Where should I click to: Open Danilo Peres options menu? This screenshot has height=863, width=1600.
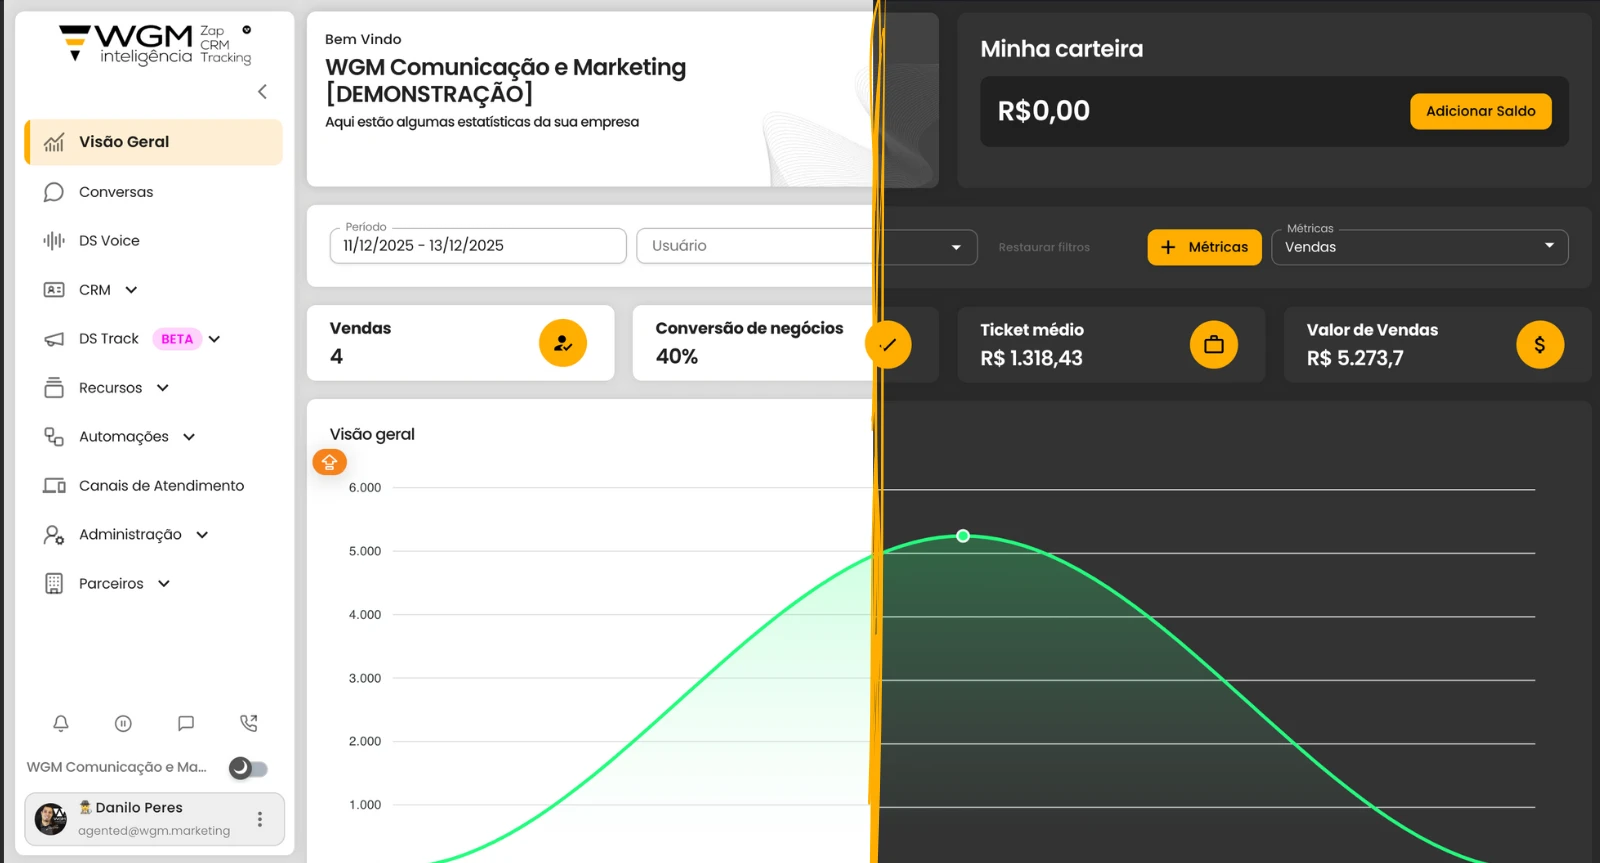260,819
